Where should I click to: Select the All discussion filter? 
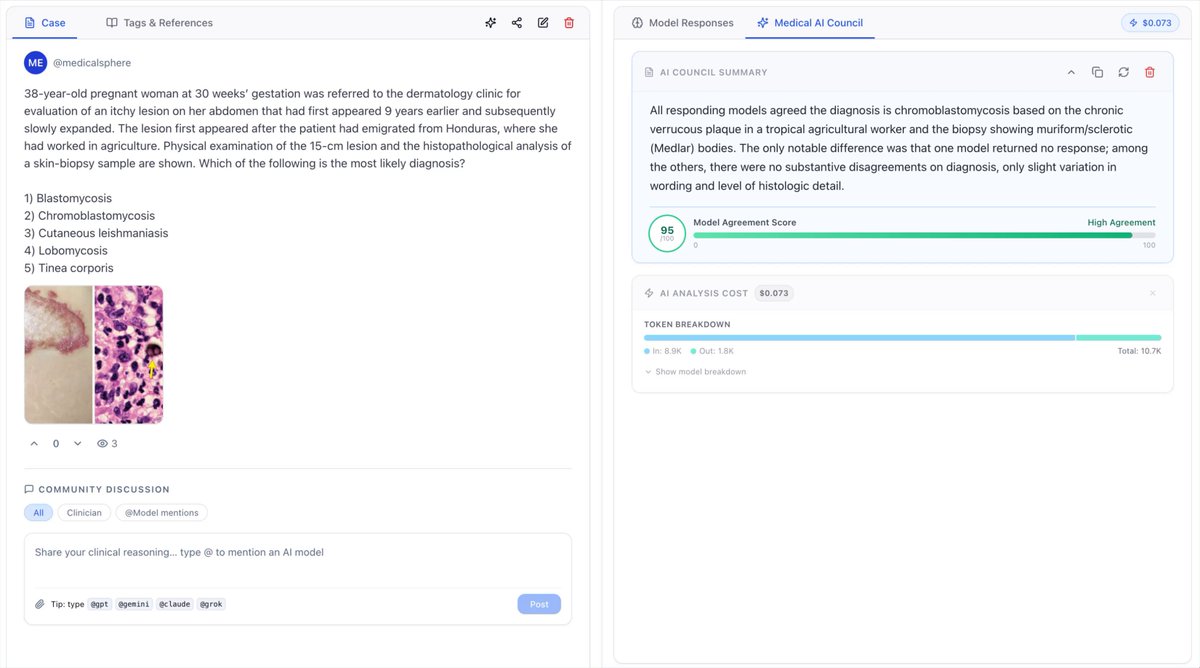(x=38, y=513)
